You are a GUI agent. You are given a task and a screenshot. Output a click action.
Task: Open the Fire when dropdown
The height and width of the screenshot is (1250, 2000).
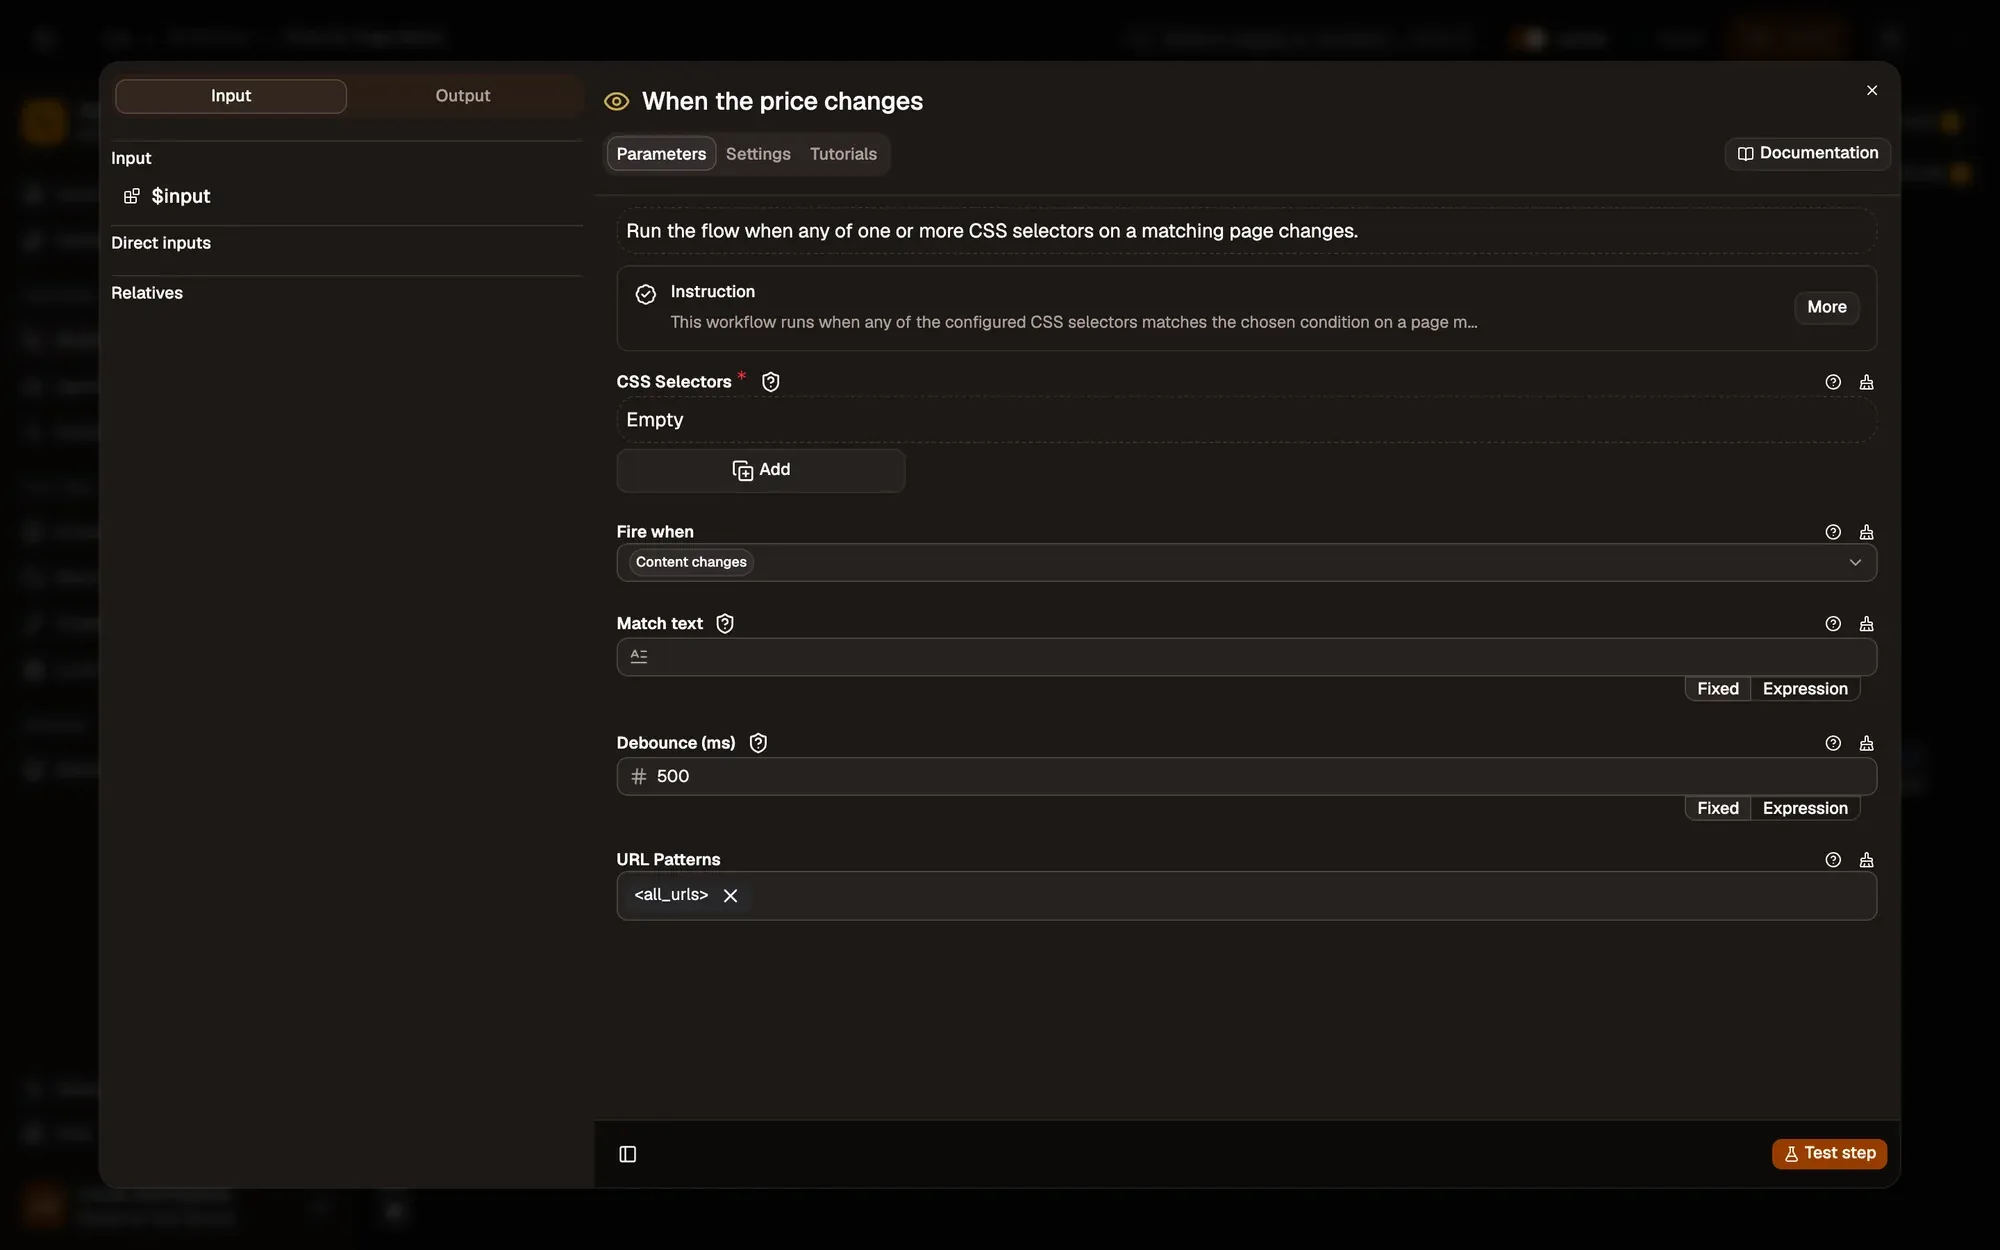(x=1246, y=562)
